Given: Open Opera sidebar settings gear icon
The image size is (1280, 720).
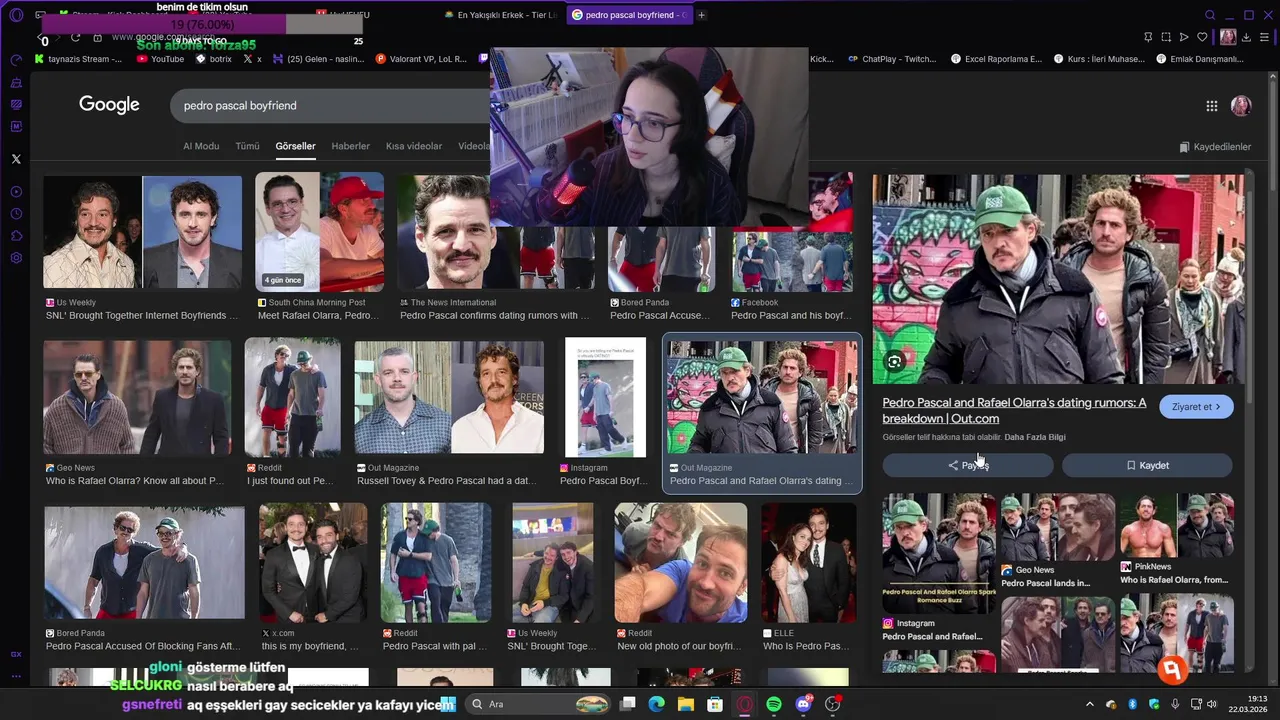Looking at the screenshot, I should pyautogui.click(x=16, y=258).
